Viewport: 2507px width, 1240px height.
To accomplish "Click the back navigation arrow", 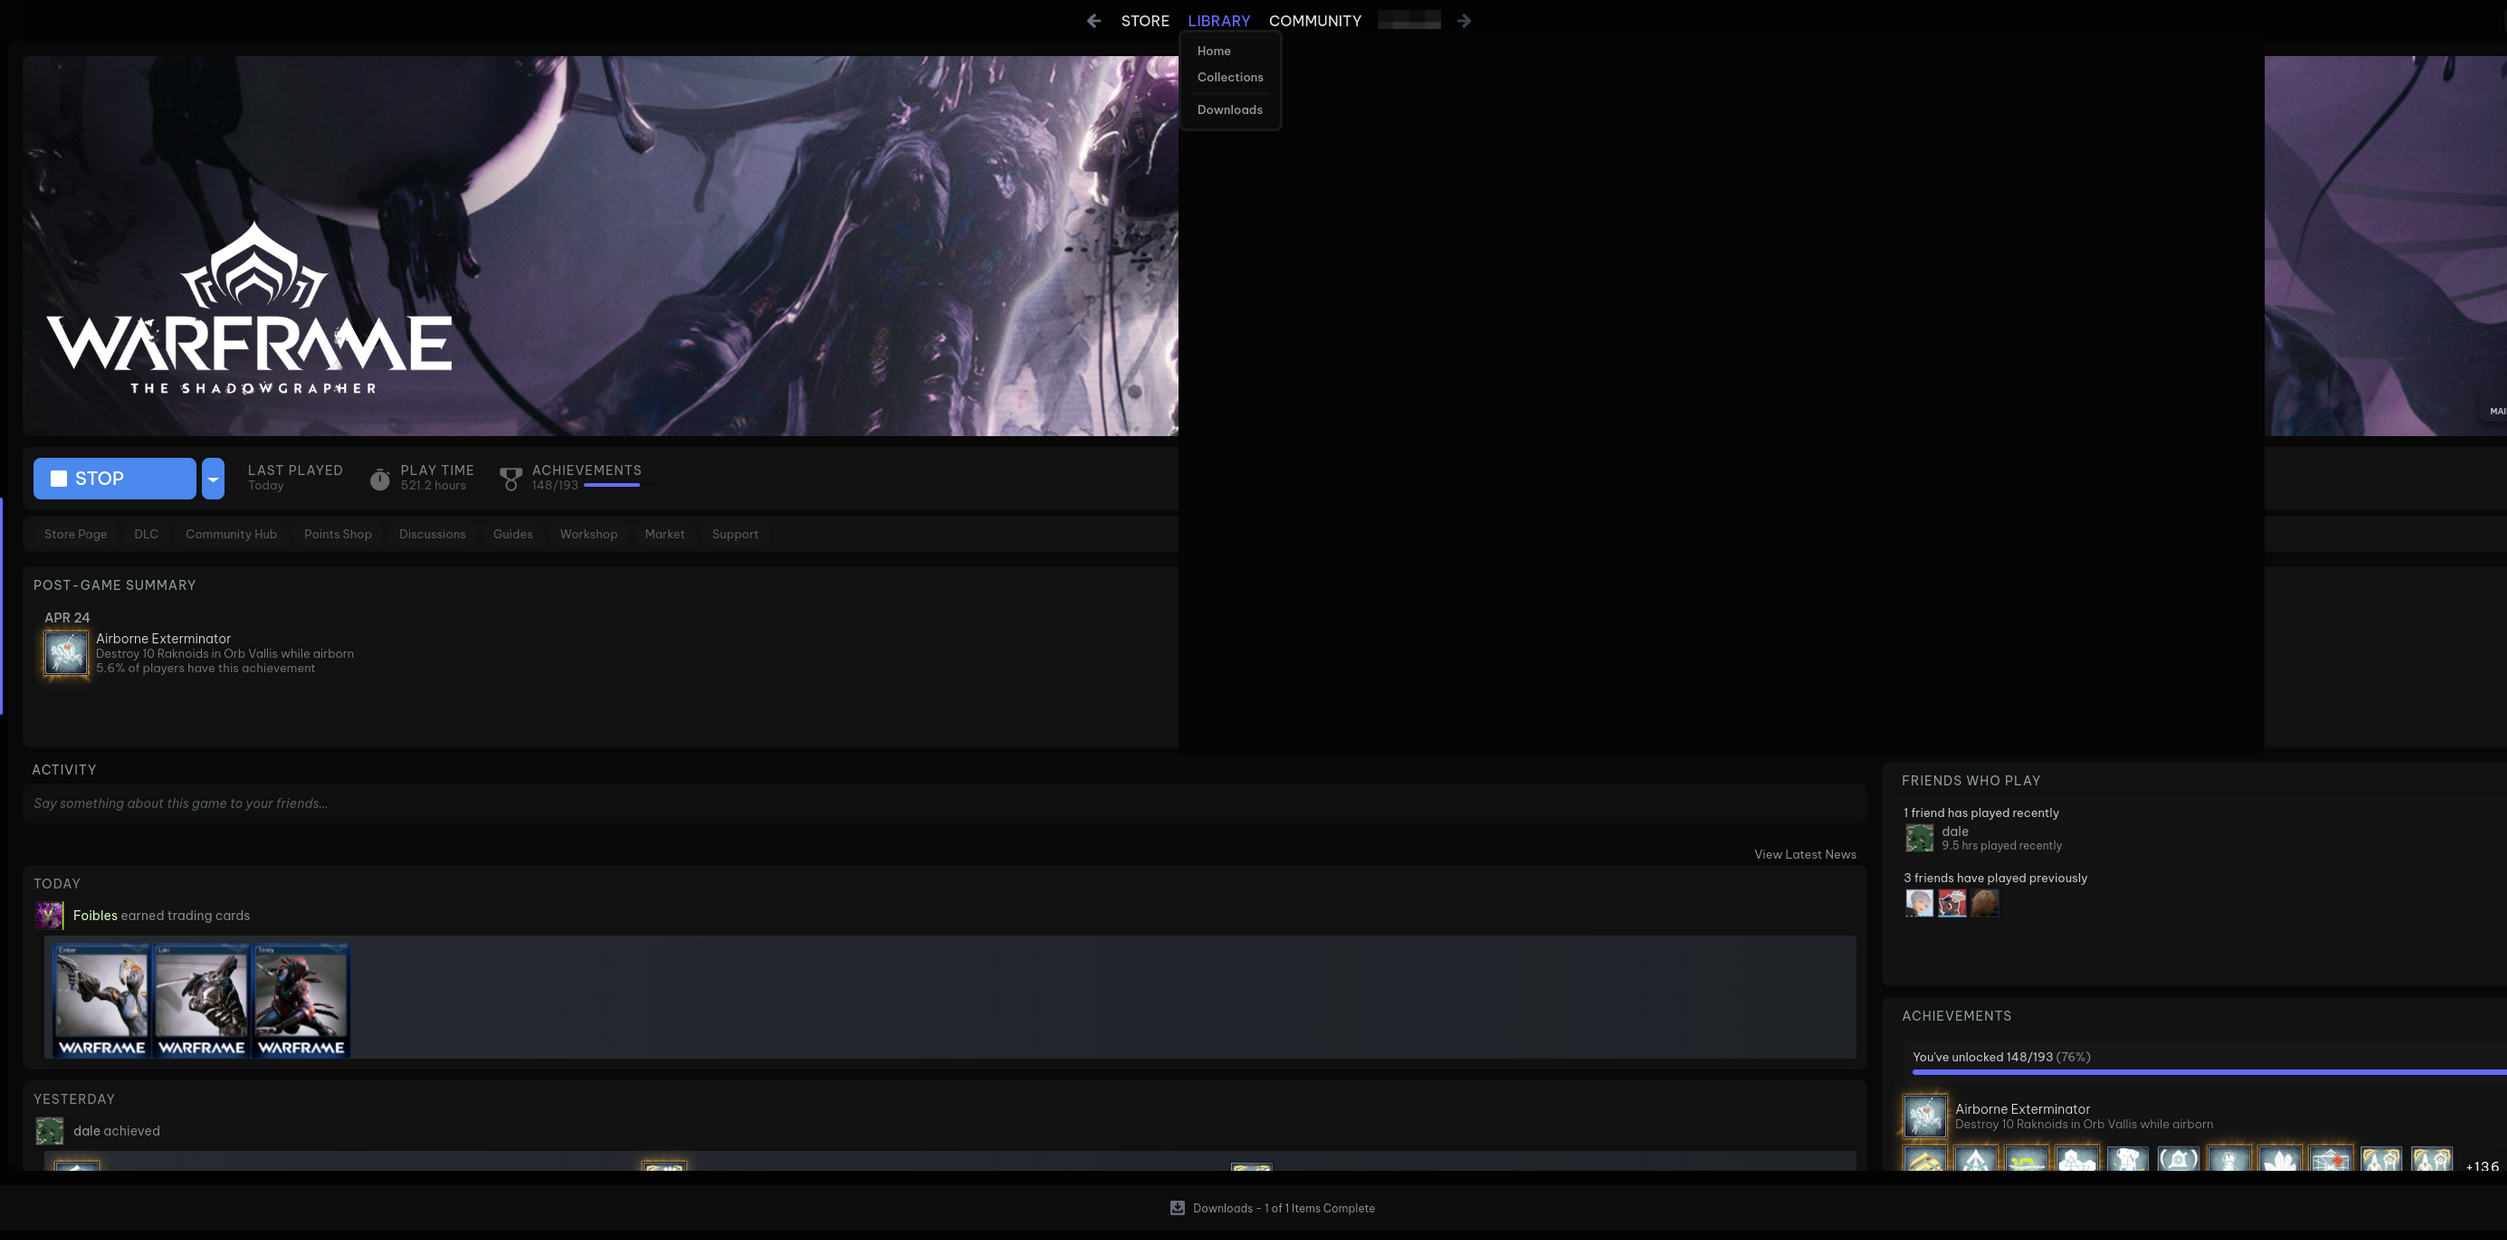I will point(1093,21).
